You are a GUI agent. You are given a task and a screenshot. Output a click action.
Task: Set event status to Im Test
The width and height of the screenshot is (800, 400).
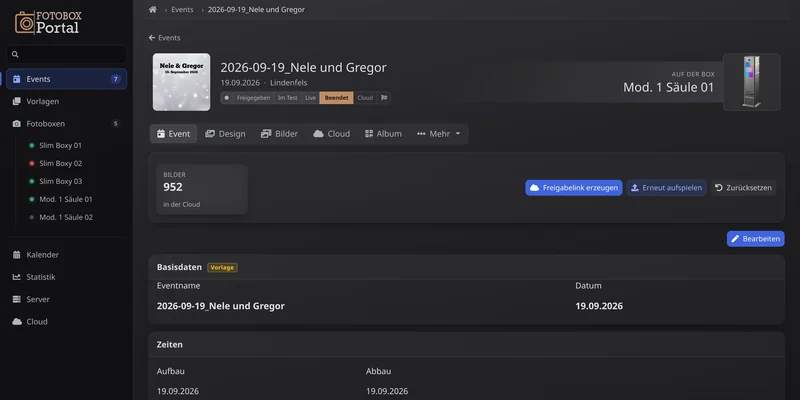[x=287, y=98]
